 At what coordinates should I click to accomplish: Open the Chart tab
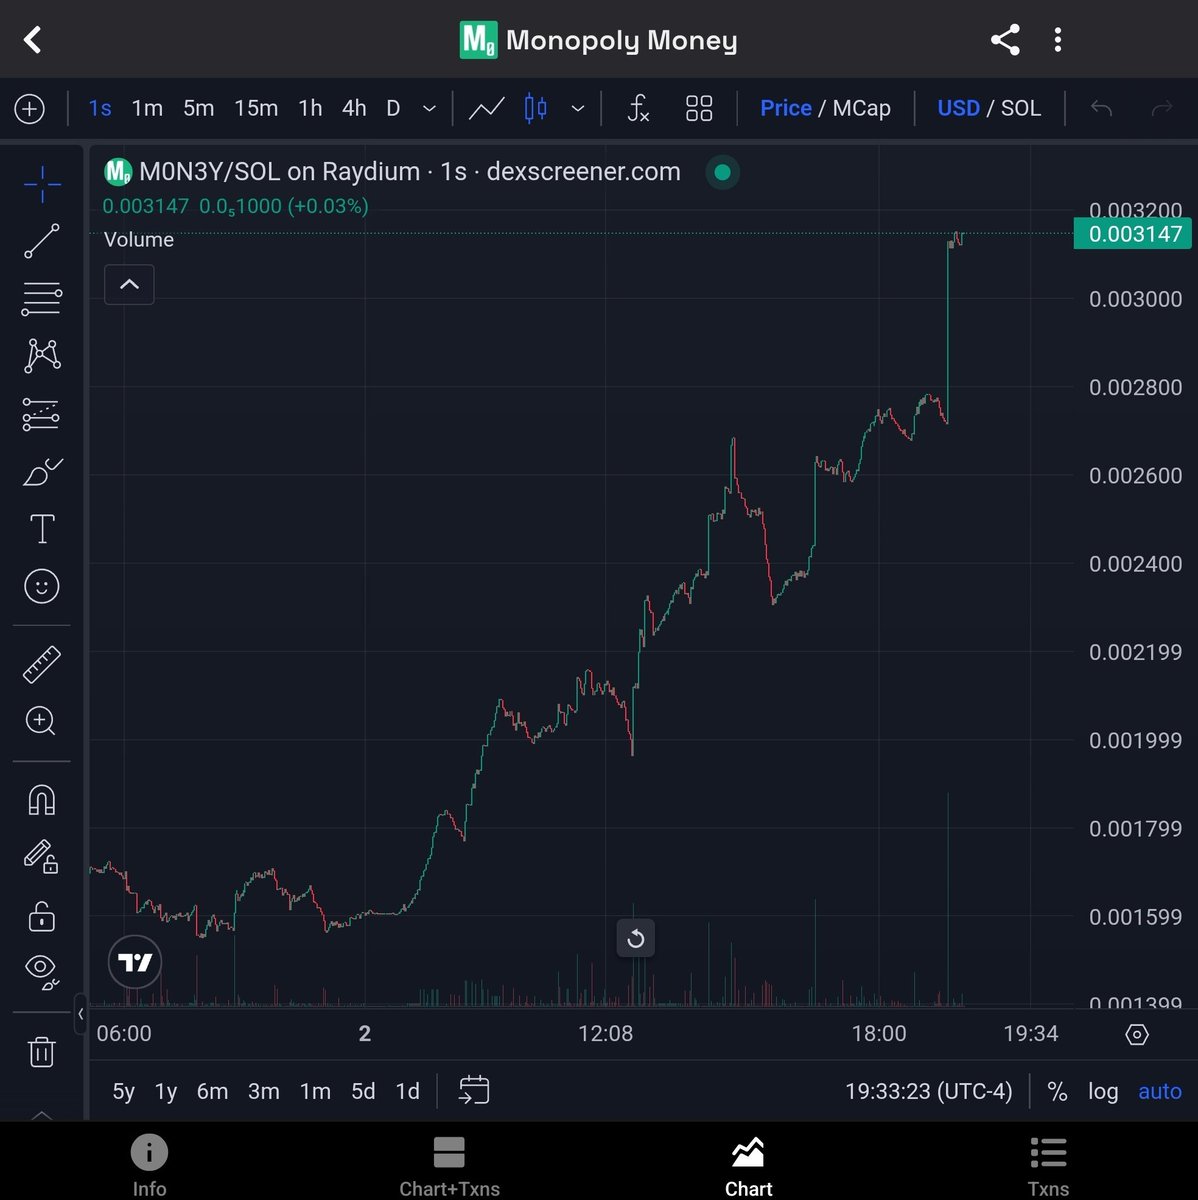point(748,1164)
